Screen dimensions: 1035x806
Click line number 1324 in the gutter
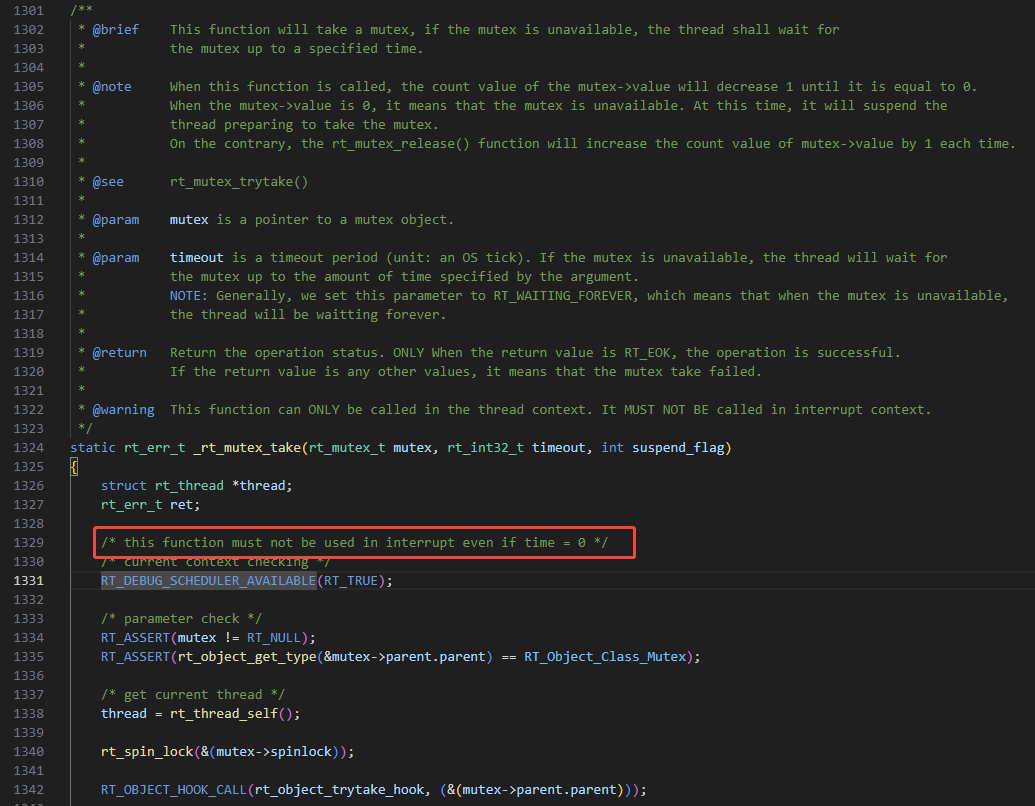tap(28, 448)
